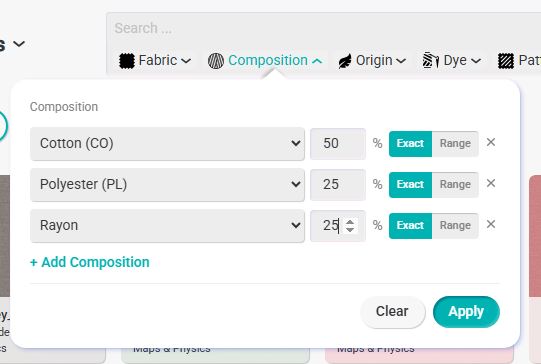Click the Fabric swatch icon
Image resolution: width=541 pixels, height=364 pixels.
pos(127,61)
